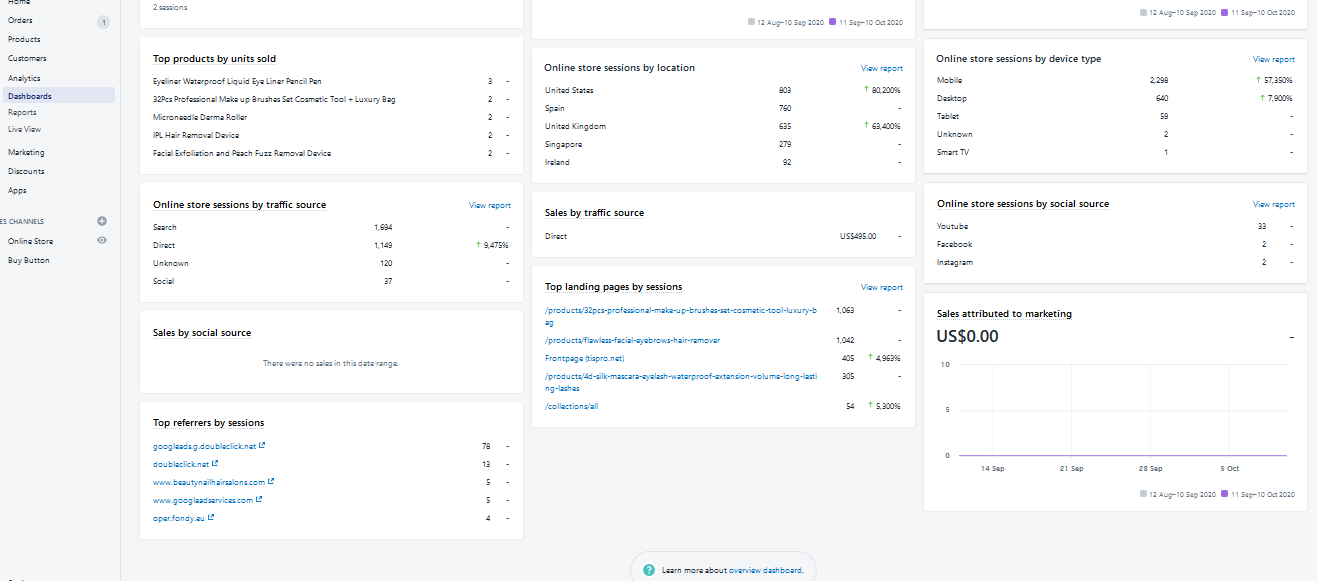
Task: Click the eye icon next to Online Store
Action: coord(102,241)
